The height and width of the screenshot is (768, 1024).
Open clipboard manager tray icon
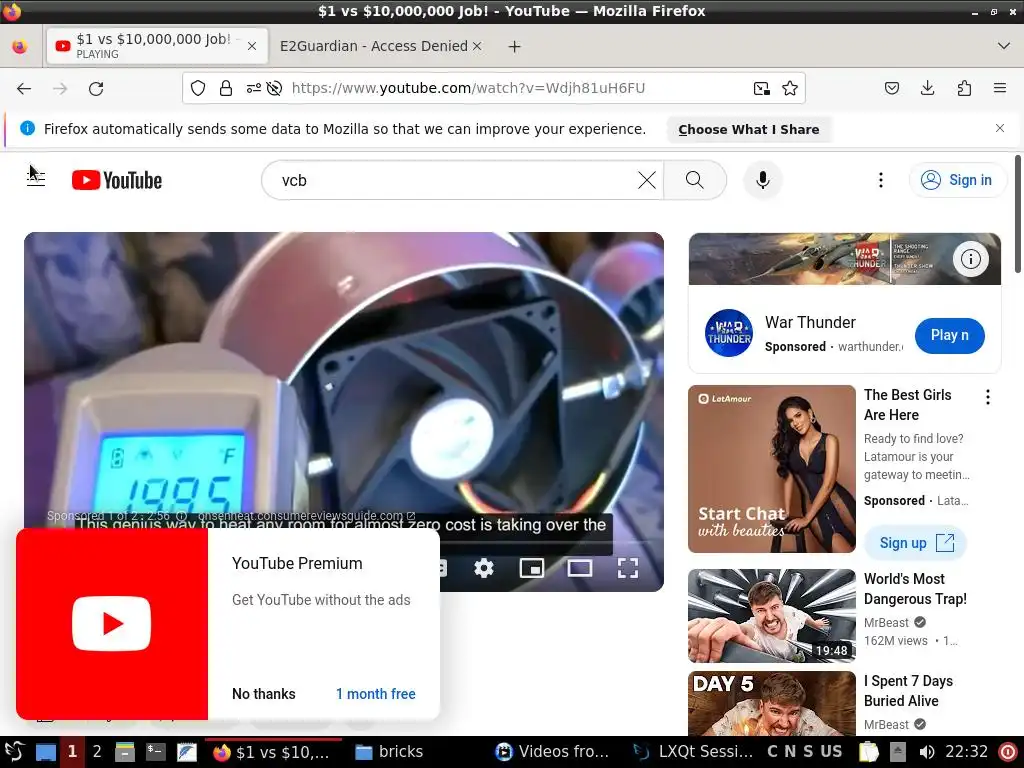pyautogui.click(x=869, y=752)
